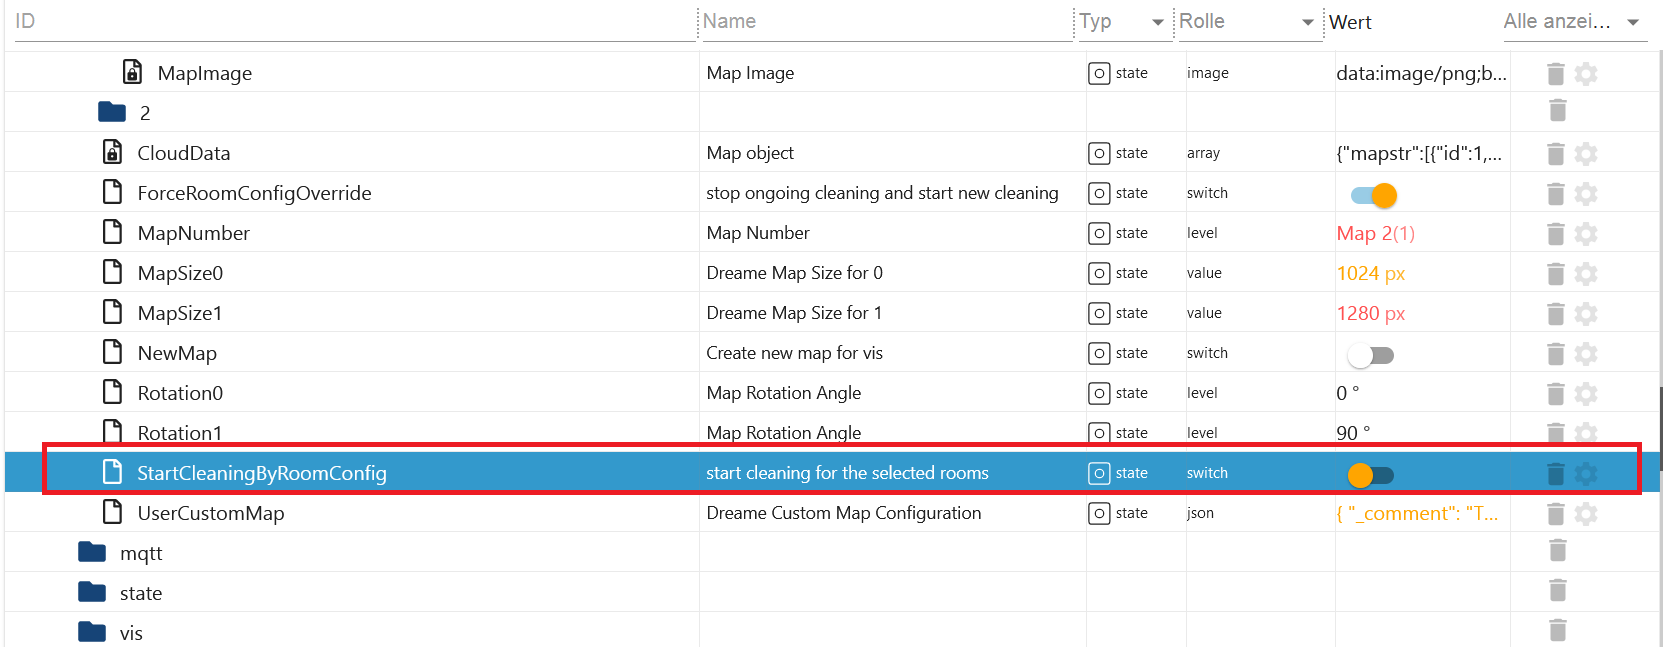Click trash icon for MapNumber row
Screen dimensions: 1663x647
coord(1555,233)
